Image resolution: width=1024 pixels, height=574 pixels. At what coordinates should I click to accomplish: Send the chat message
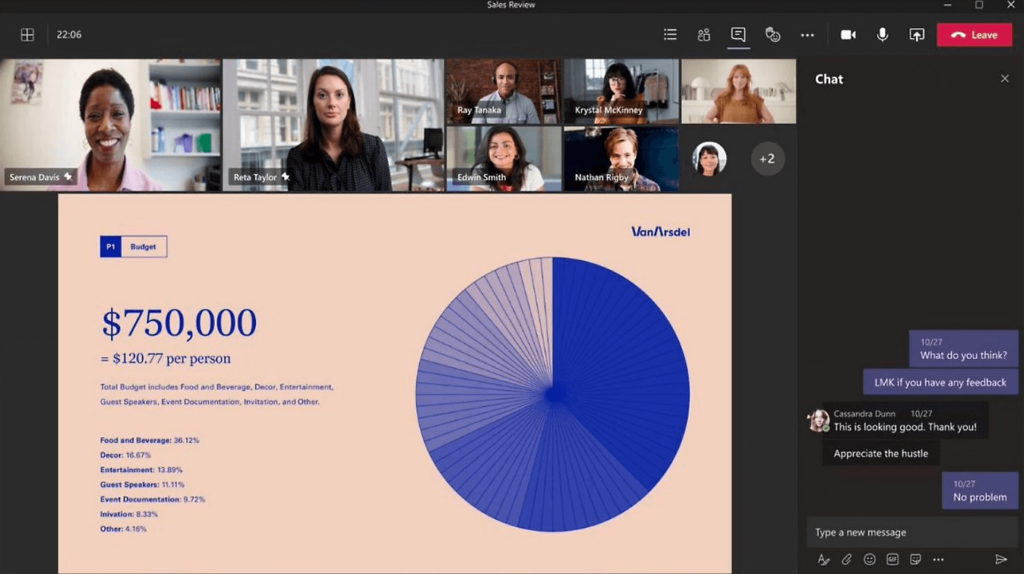[1000, 560]
